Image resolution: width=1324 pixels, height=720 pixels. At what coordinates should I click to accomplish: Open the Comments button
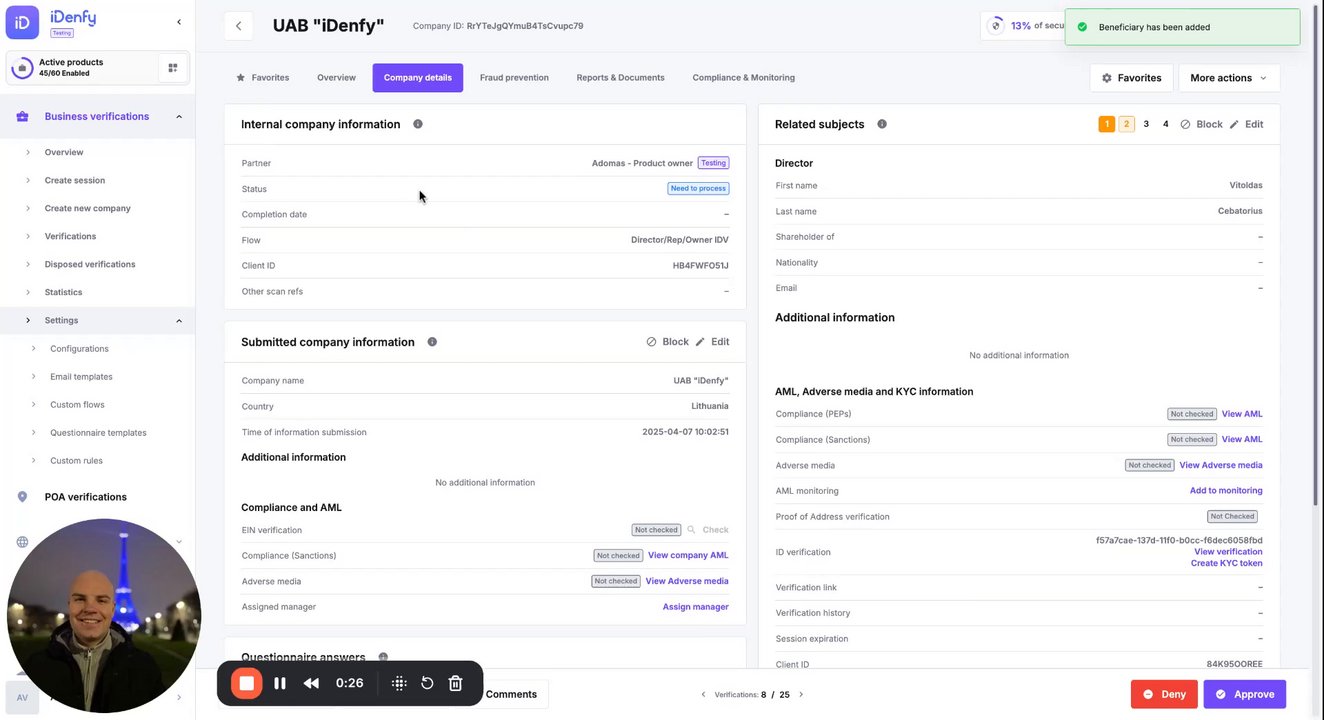512,694
